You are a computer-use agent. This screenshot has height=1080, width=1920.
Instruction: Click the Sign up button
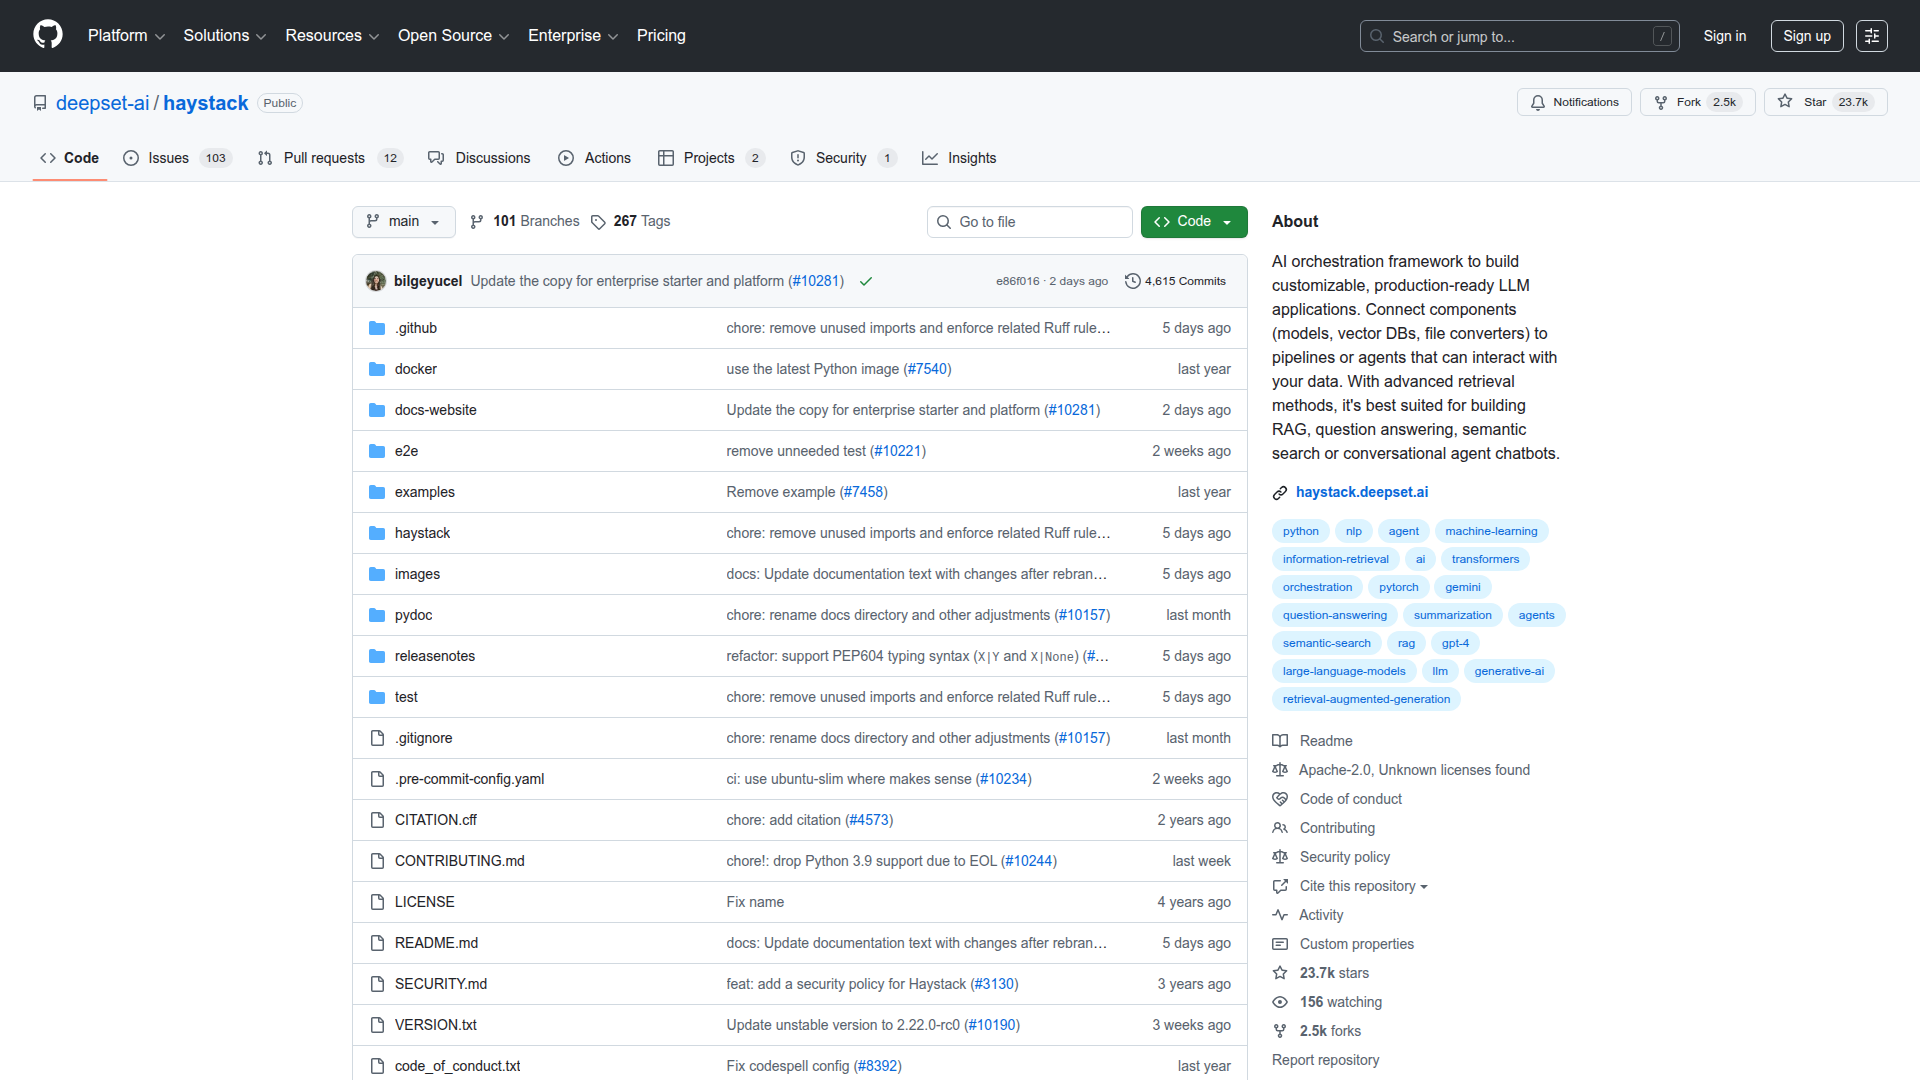click(1806, 36)
